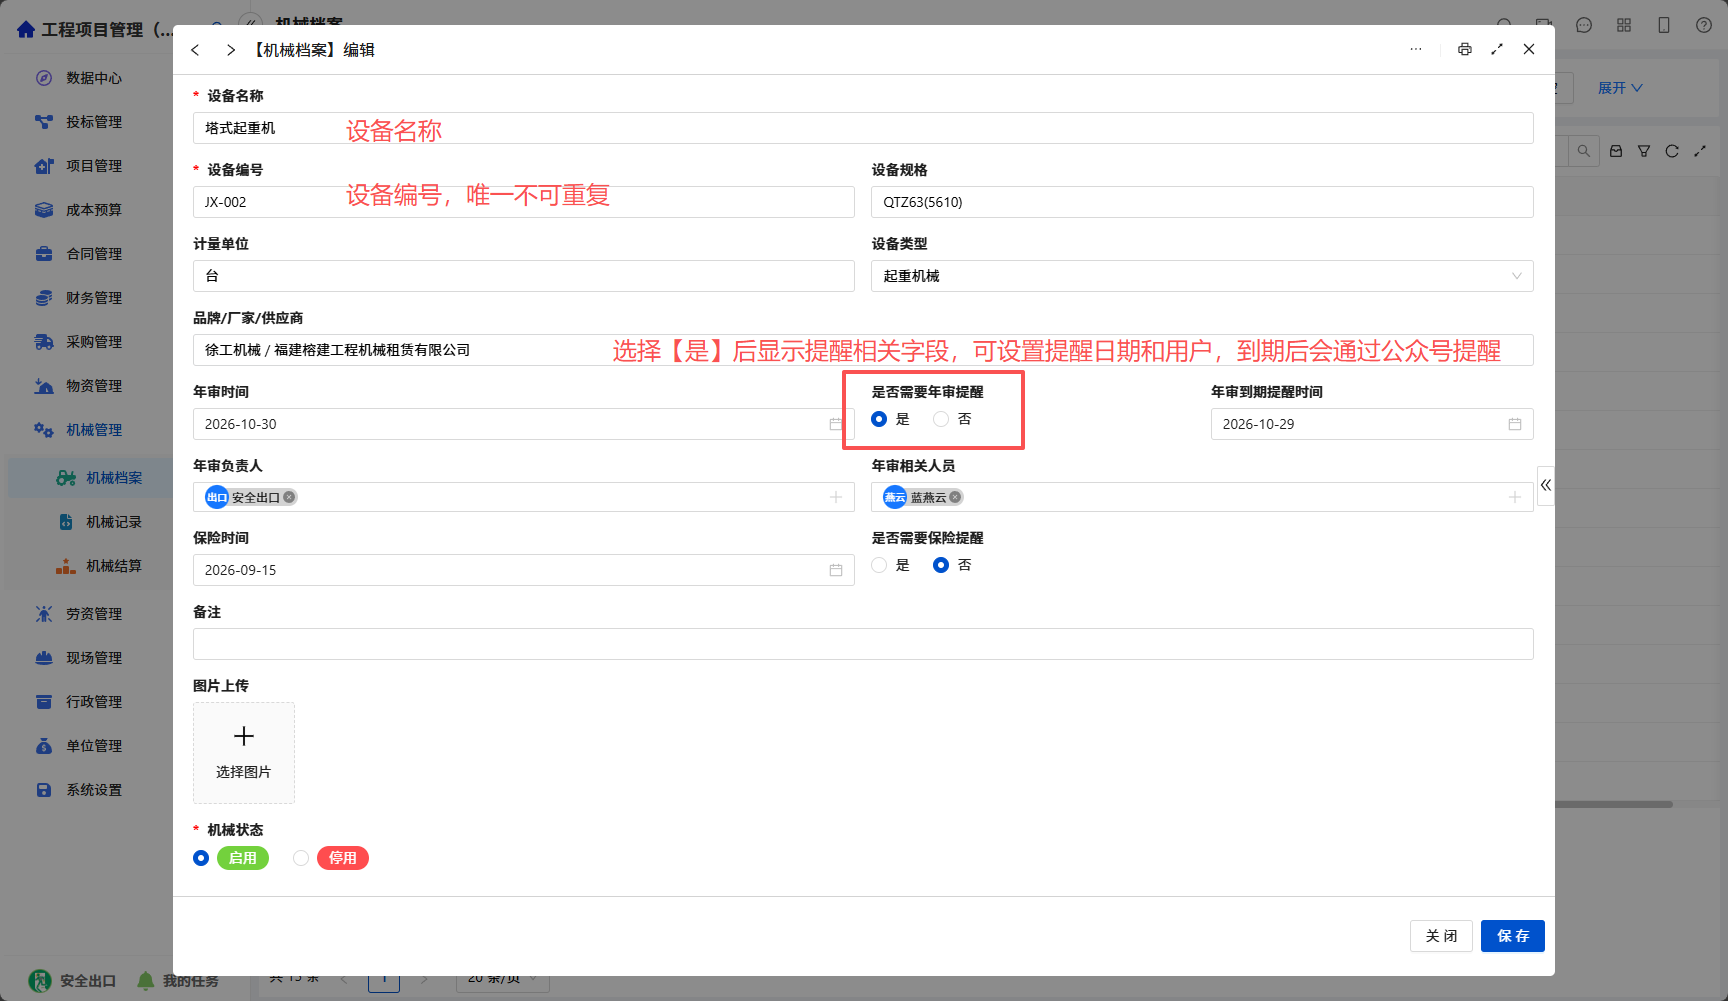1728x1001 pixels.
Task: Click the 保存 button
Action: click(1513, 936)
